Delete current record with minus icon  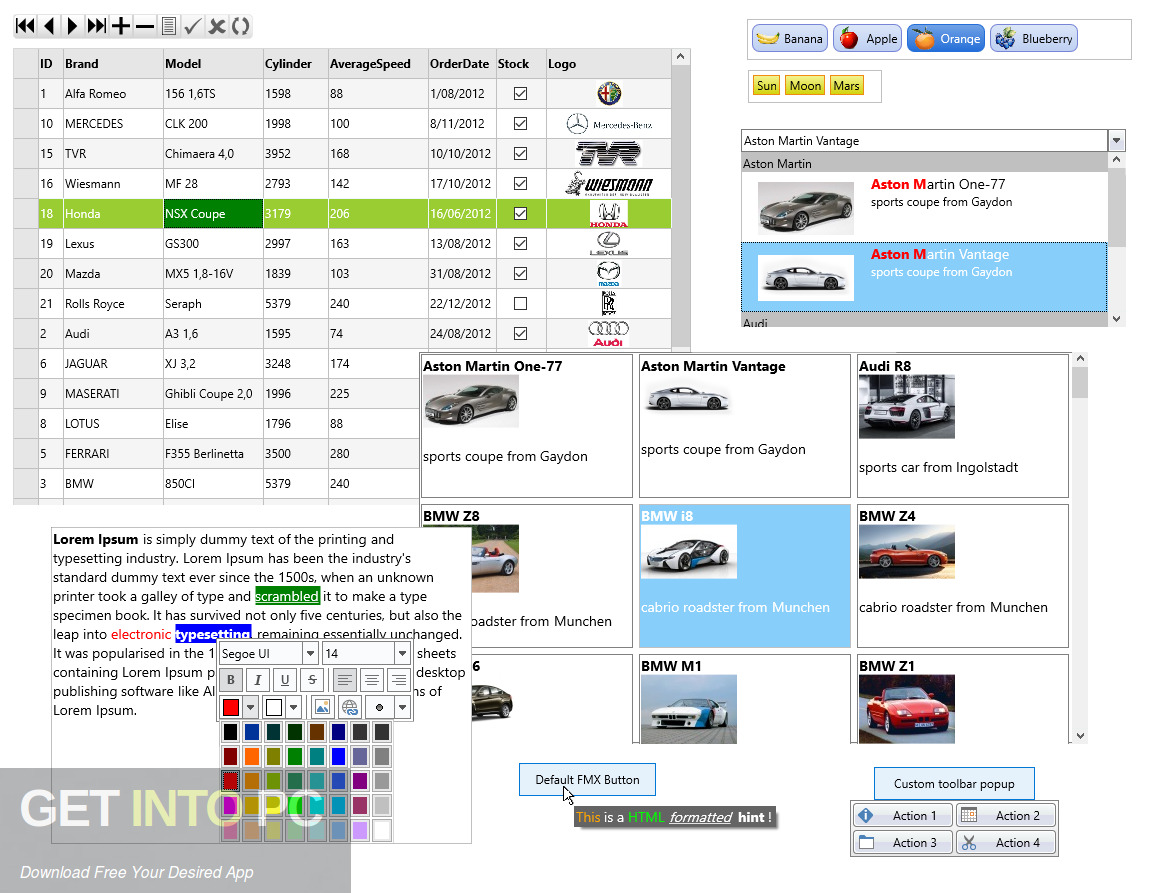coord(144,26)
